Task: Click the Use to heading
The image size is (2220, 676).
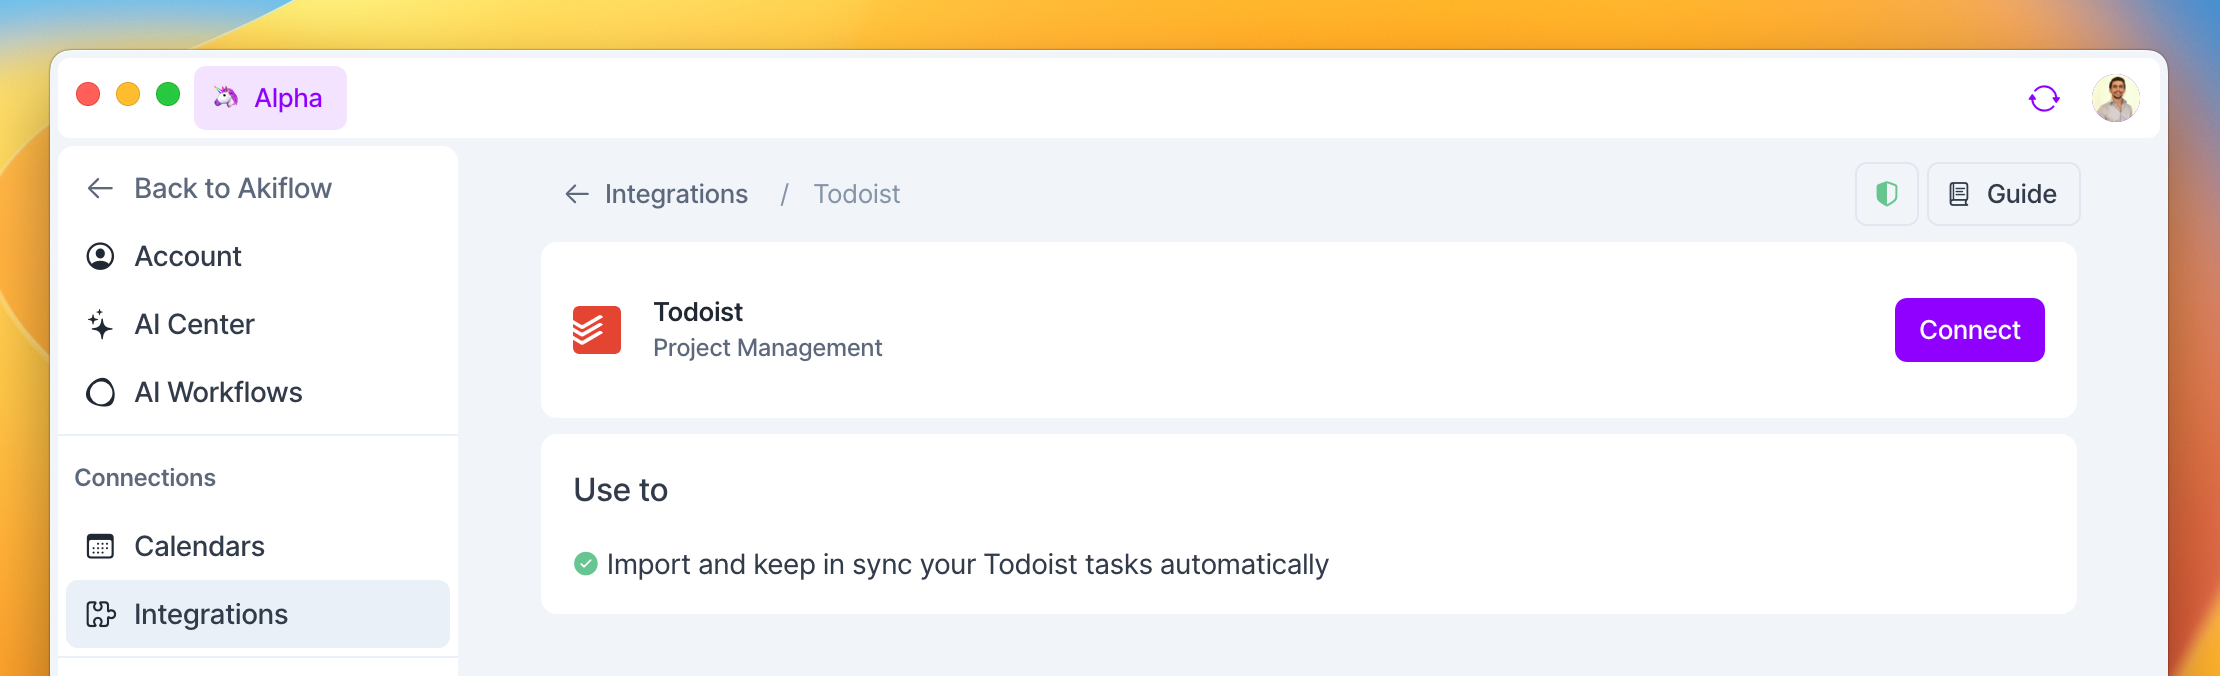Action: [621, 490]
